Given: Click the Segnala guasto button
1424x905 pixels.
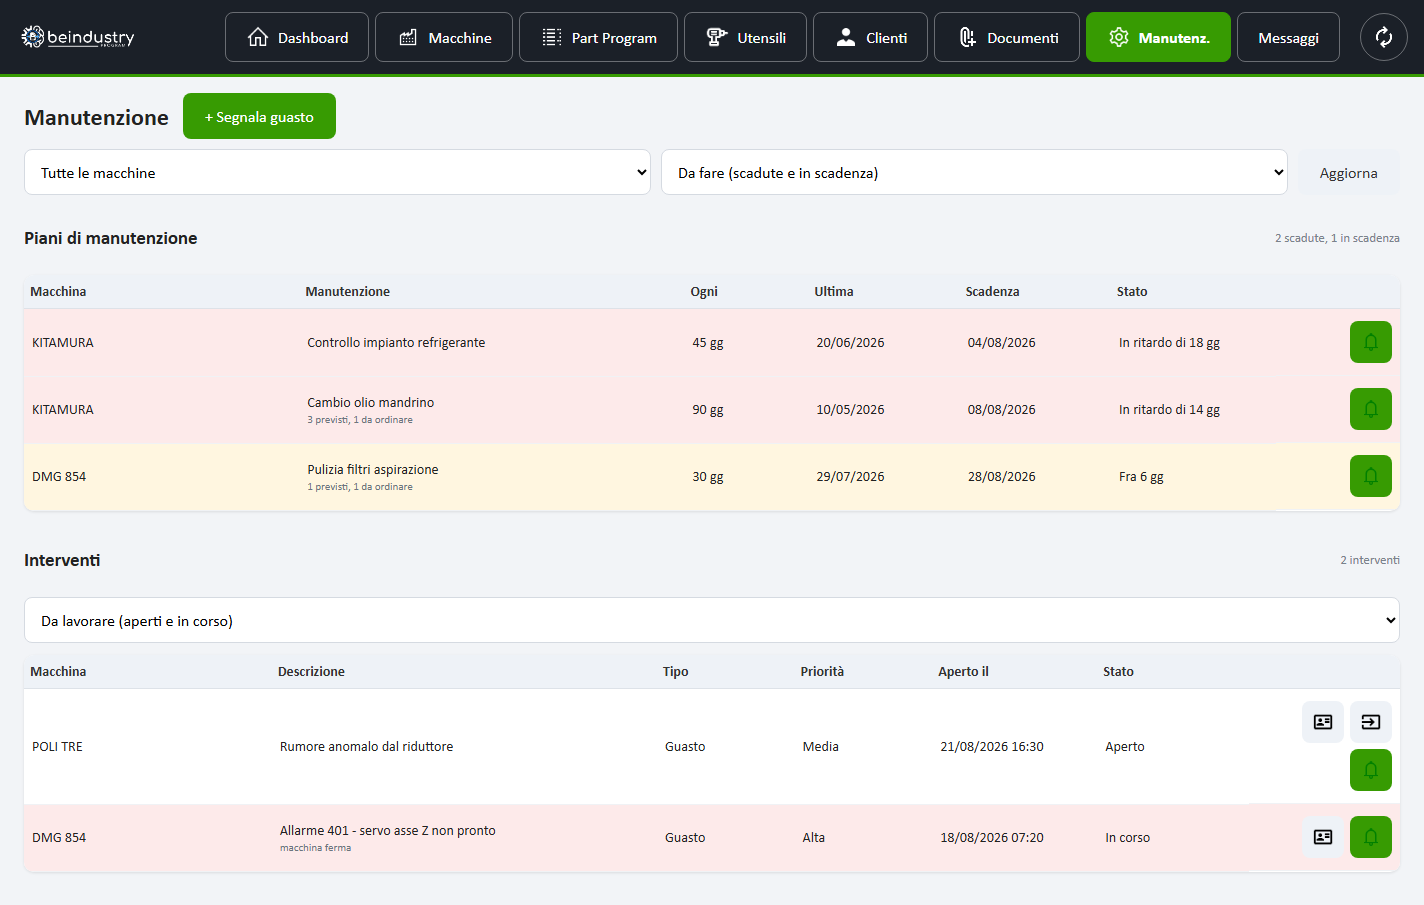Looking at the screenshot, I should coord(259,116).
